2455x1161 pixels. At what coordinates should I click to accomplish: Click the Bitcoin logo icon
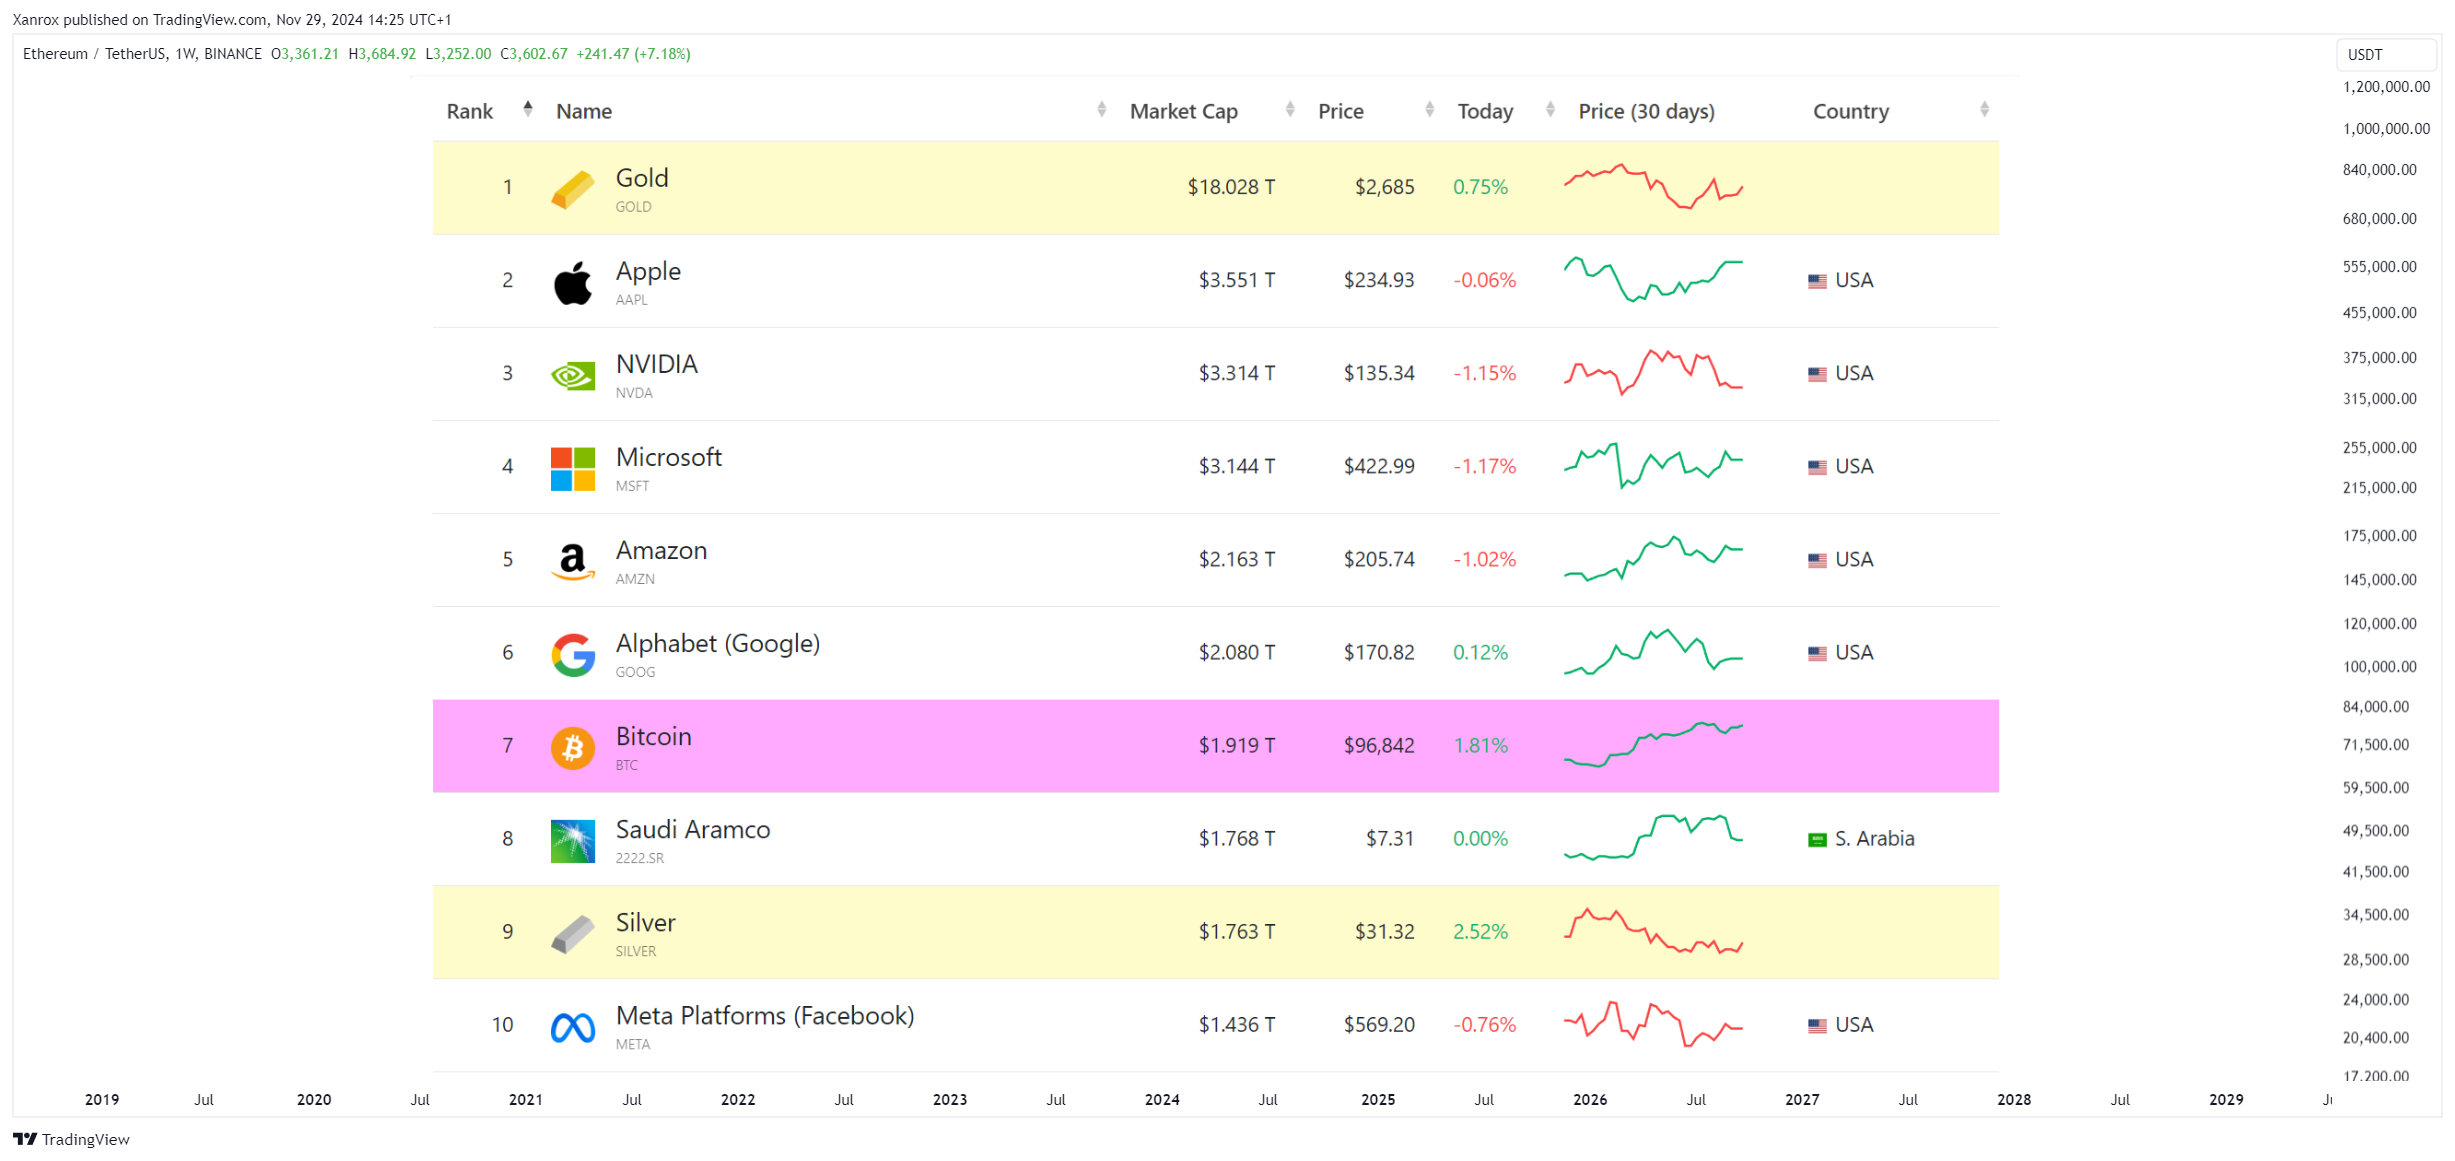(x=573, y=748)
